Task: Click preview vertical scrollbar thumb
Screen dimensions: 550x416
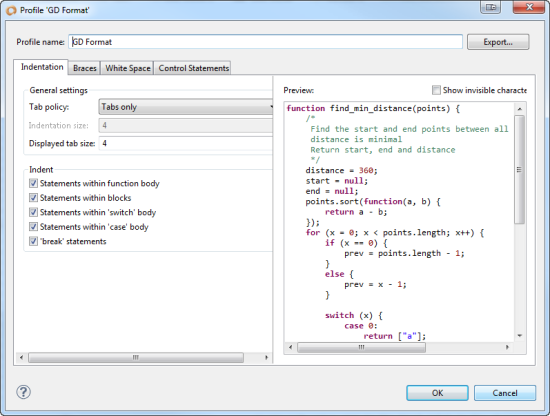Action: [x=519, y=169]
